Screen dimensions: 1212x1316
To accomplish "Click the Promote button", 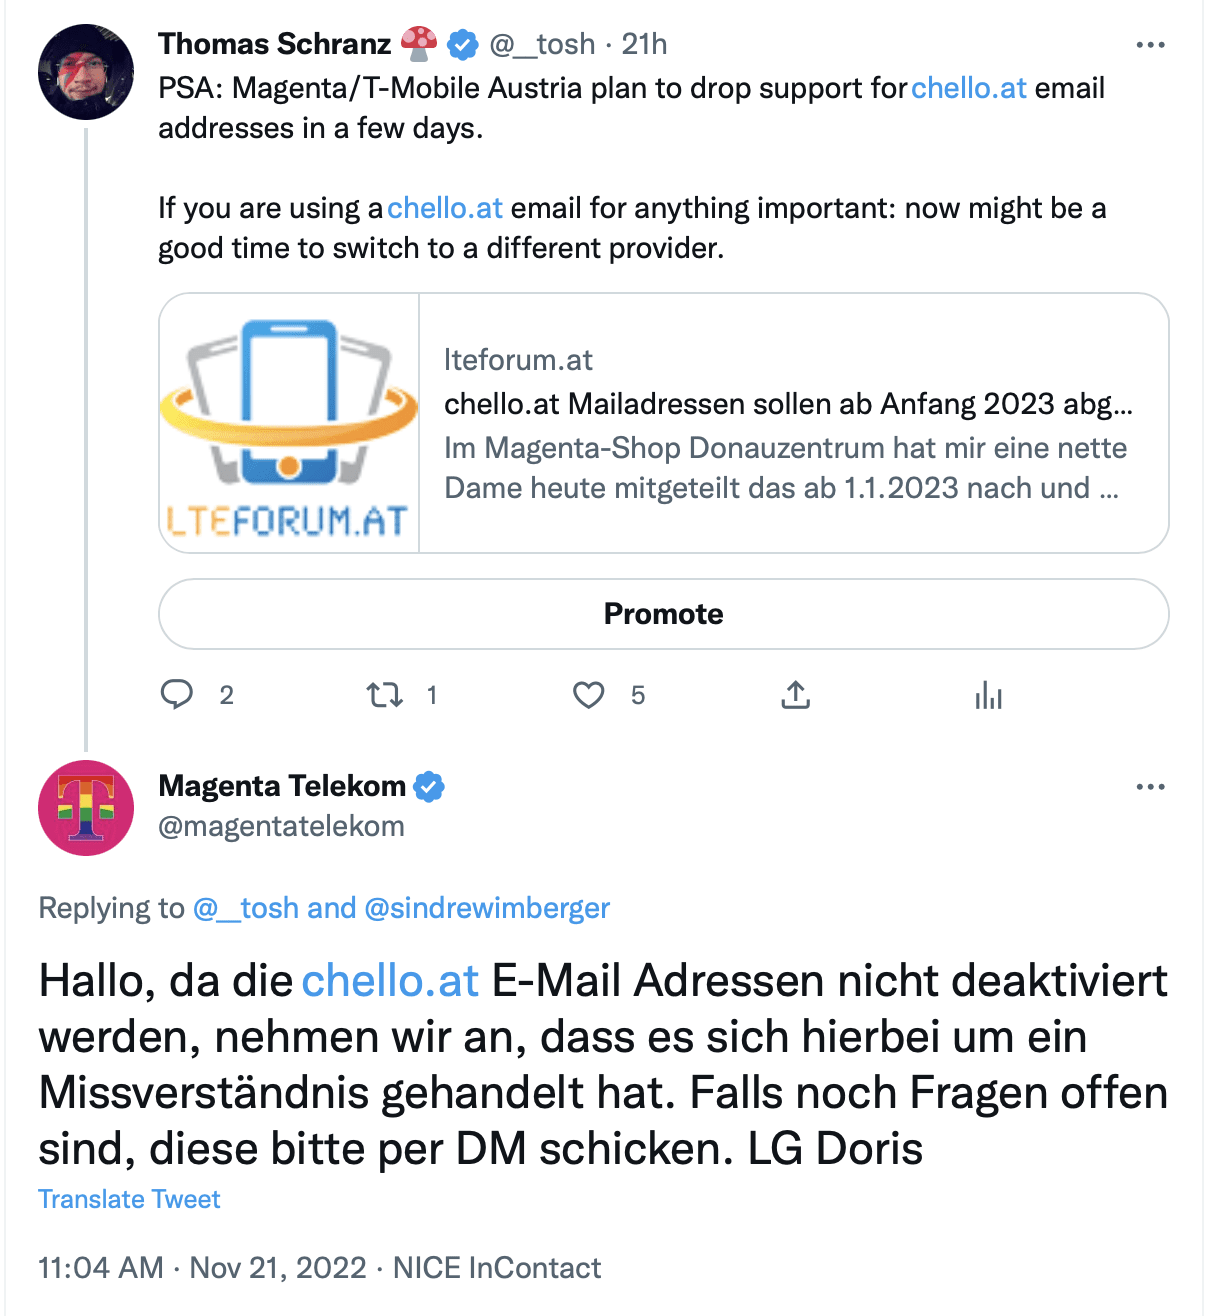I will tap(663, 614).
